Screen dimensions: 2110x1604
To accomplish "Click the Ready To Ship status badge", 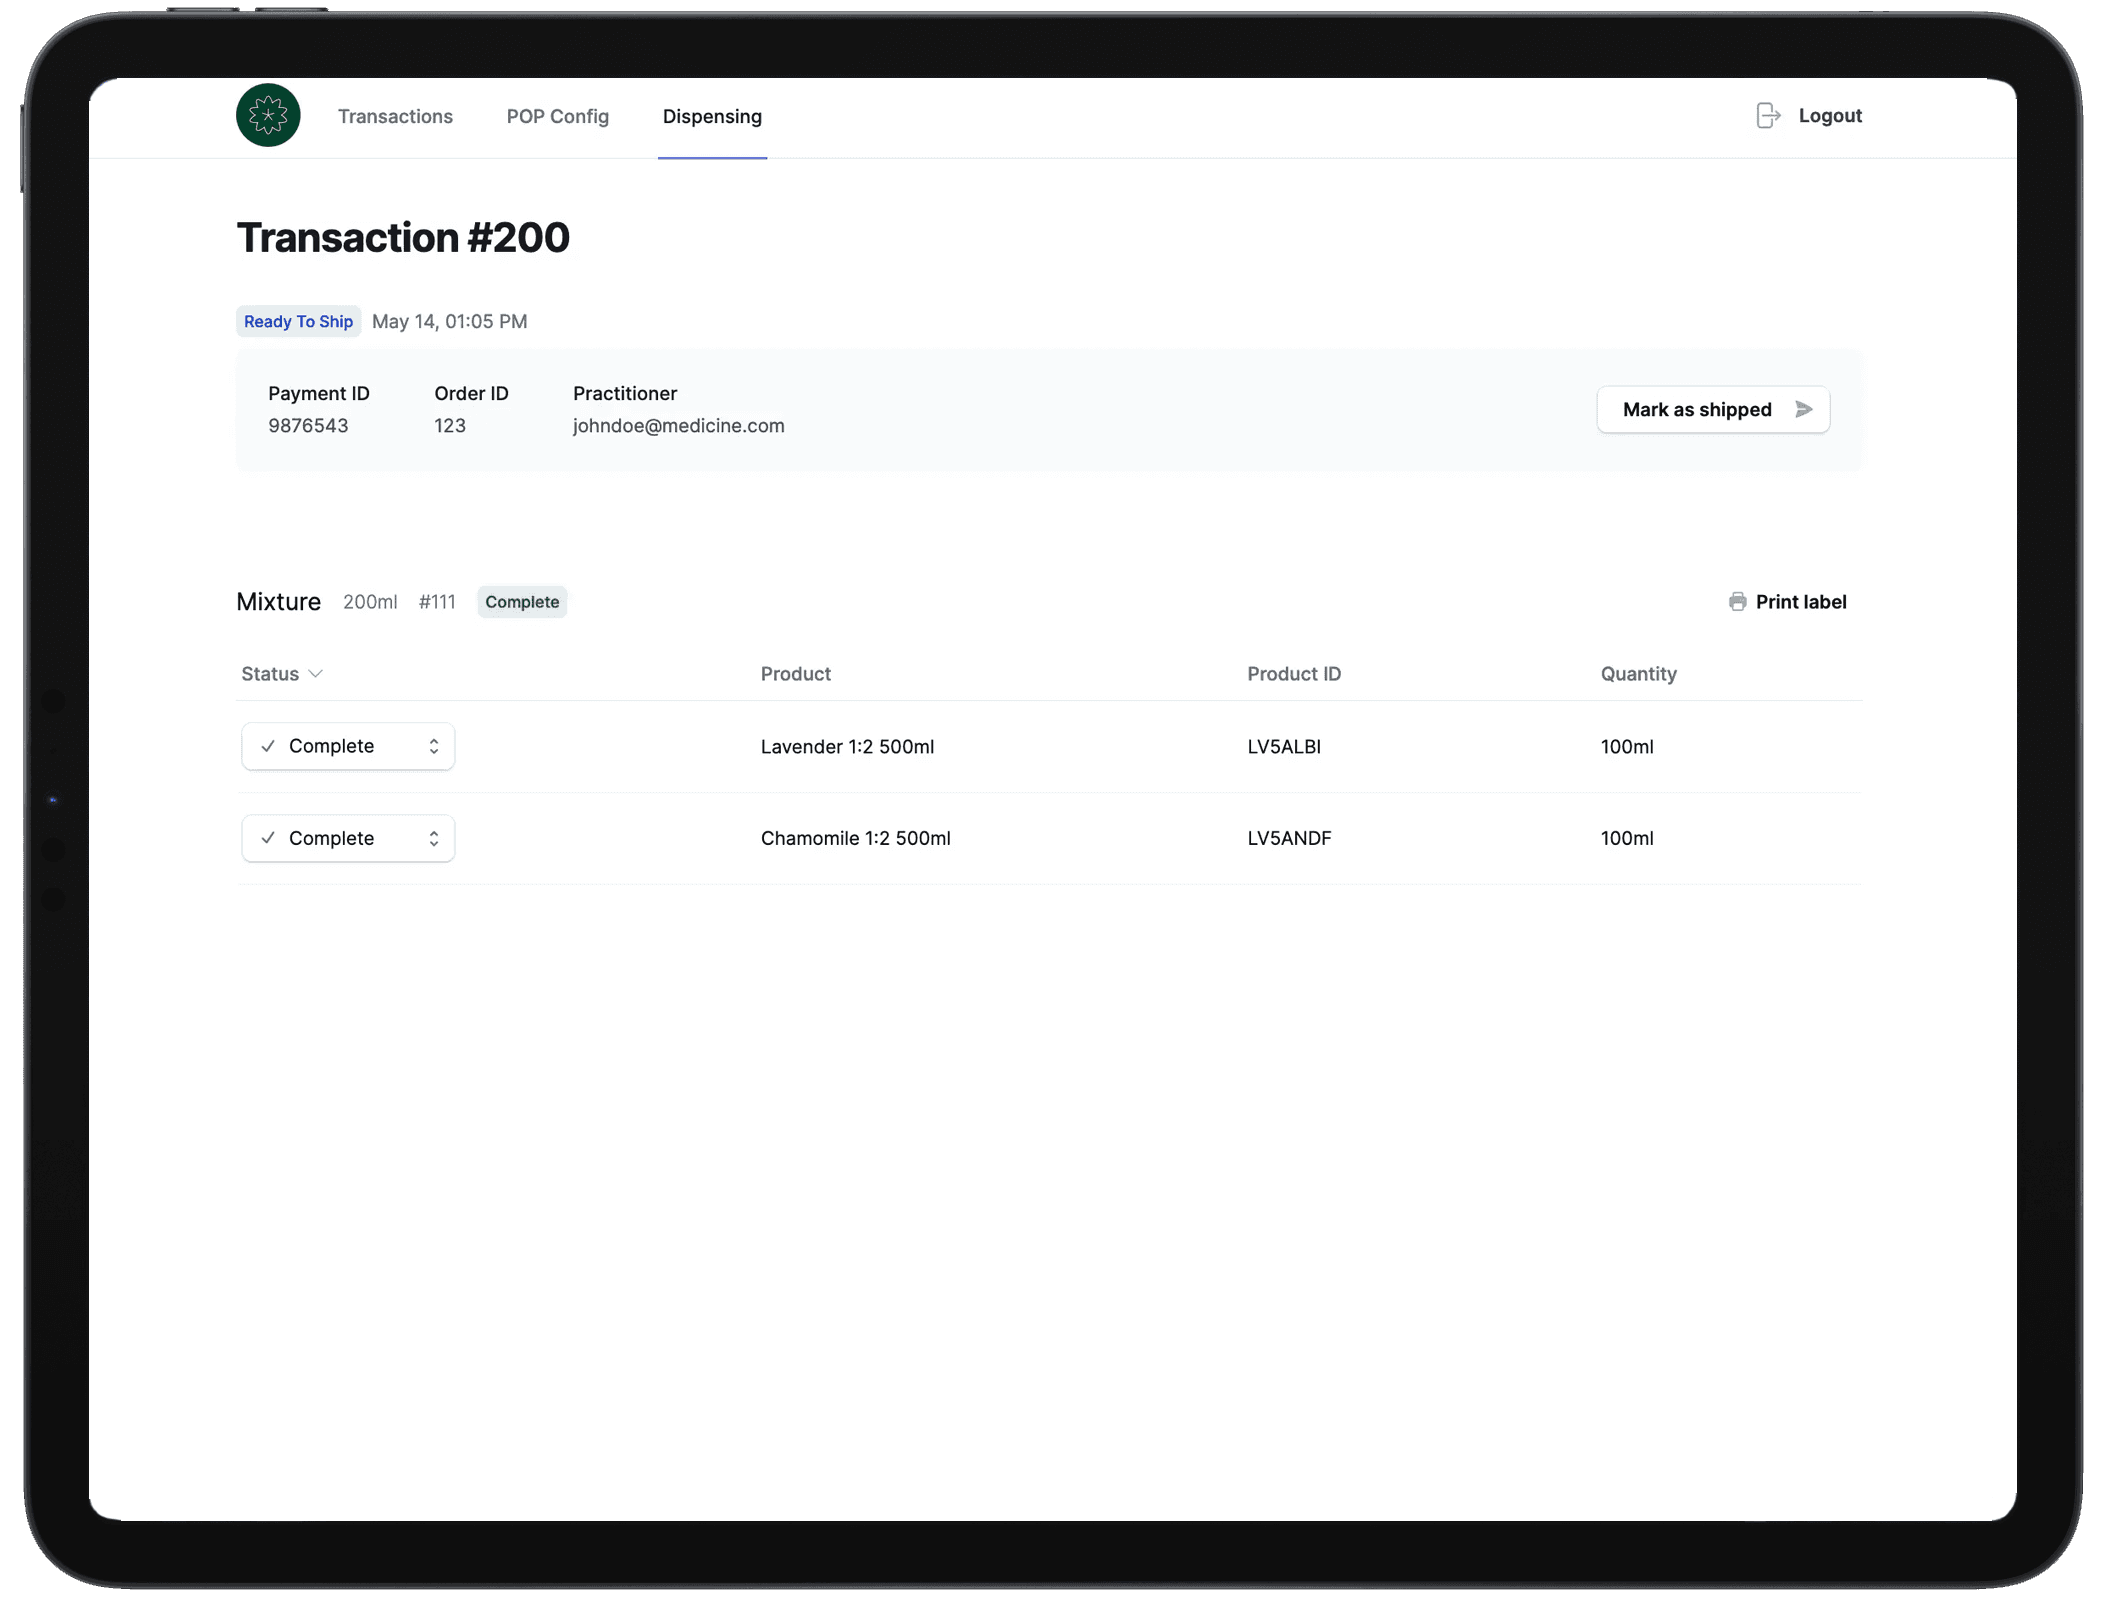I will (298, 321).
